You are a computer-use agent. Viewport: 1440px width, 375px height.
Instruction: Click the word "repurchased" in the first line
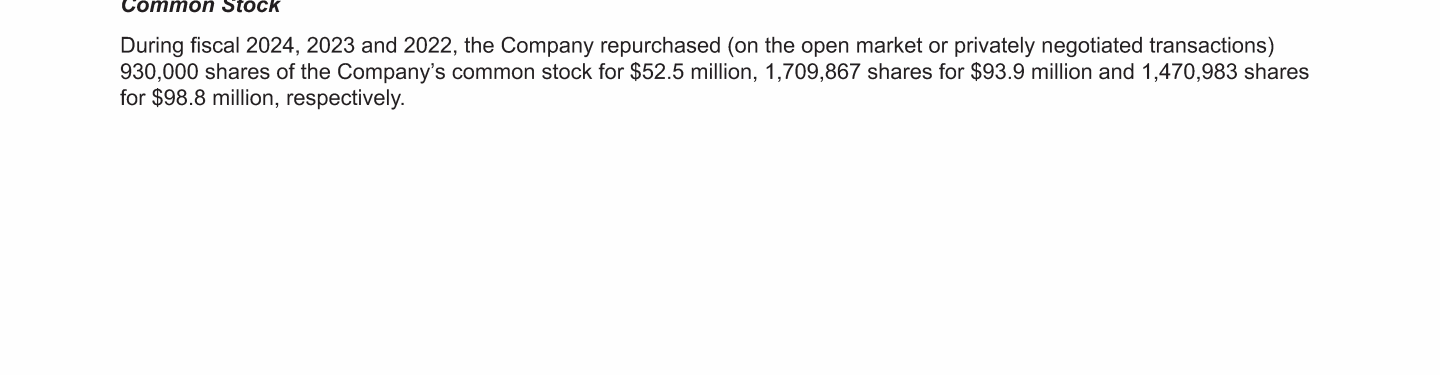pyautogui.click(x=660, y=46)
